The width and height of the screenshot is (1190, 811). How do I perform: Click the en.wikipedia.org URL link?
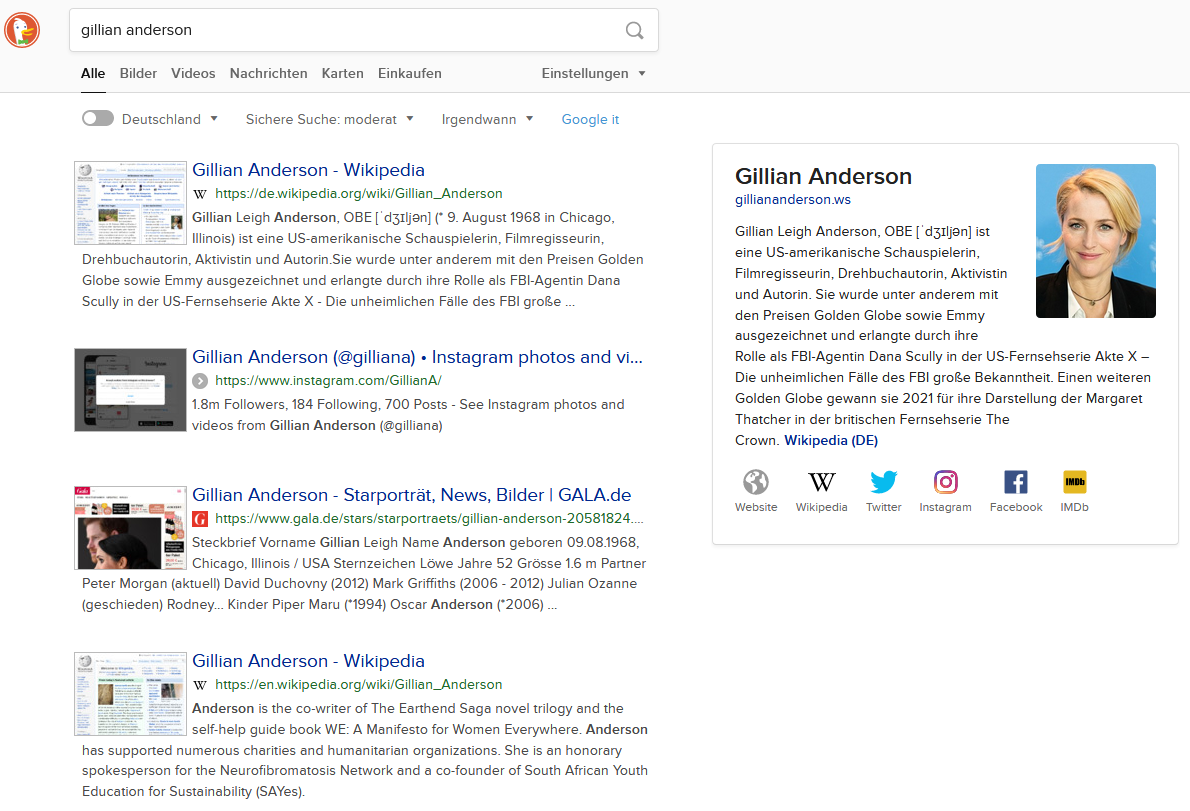358,684
